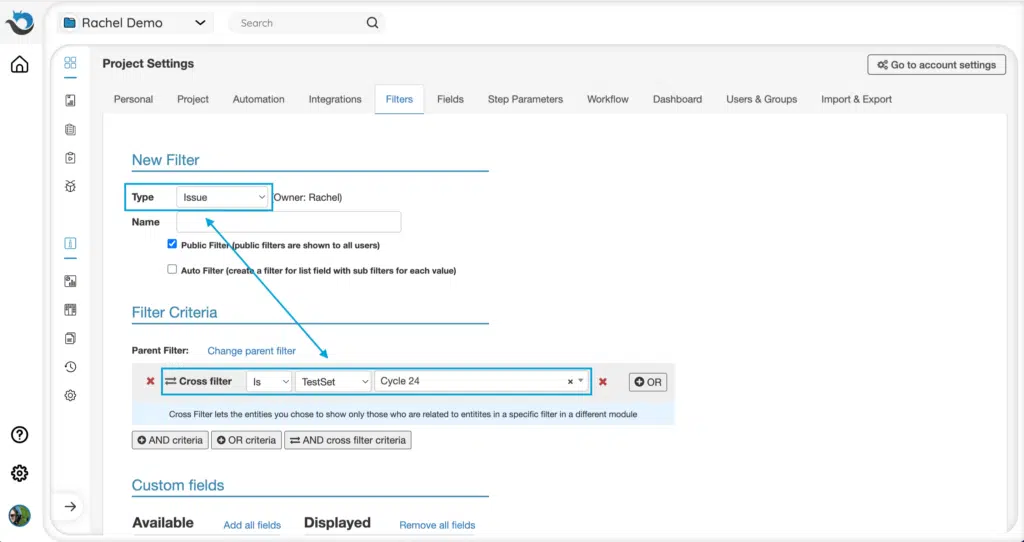Click the settings gear icon at bottom left
The image size is (1024, 542).
click(x=19, y=473)
